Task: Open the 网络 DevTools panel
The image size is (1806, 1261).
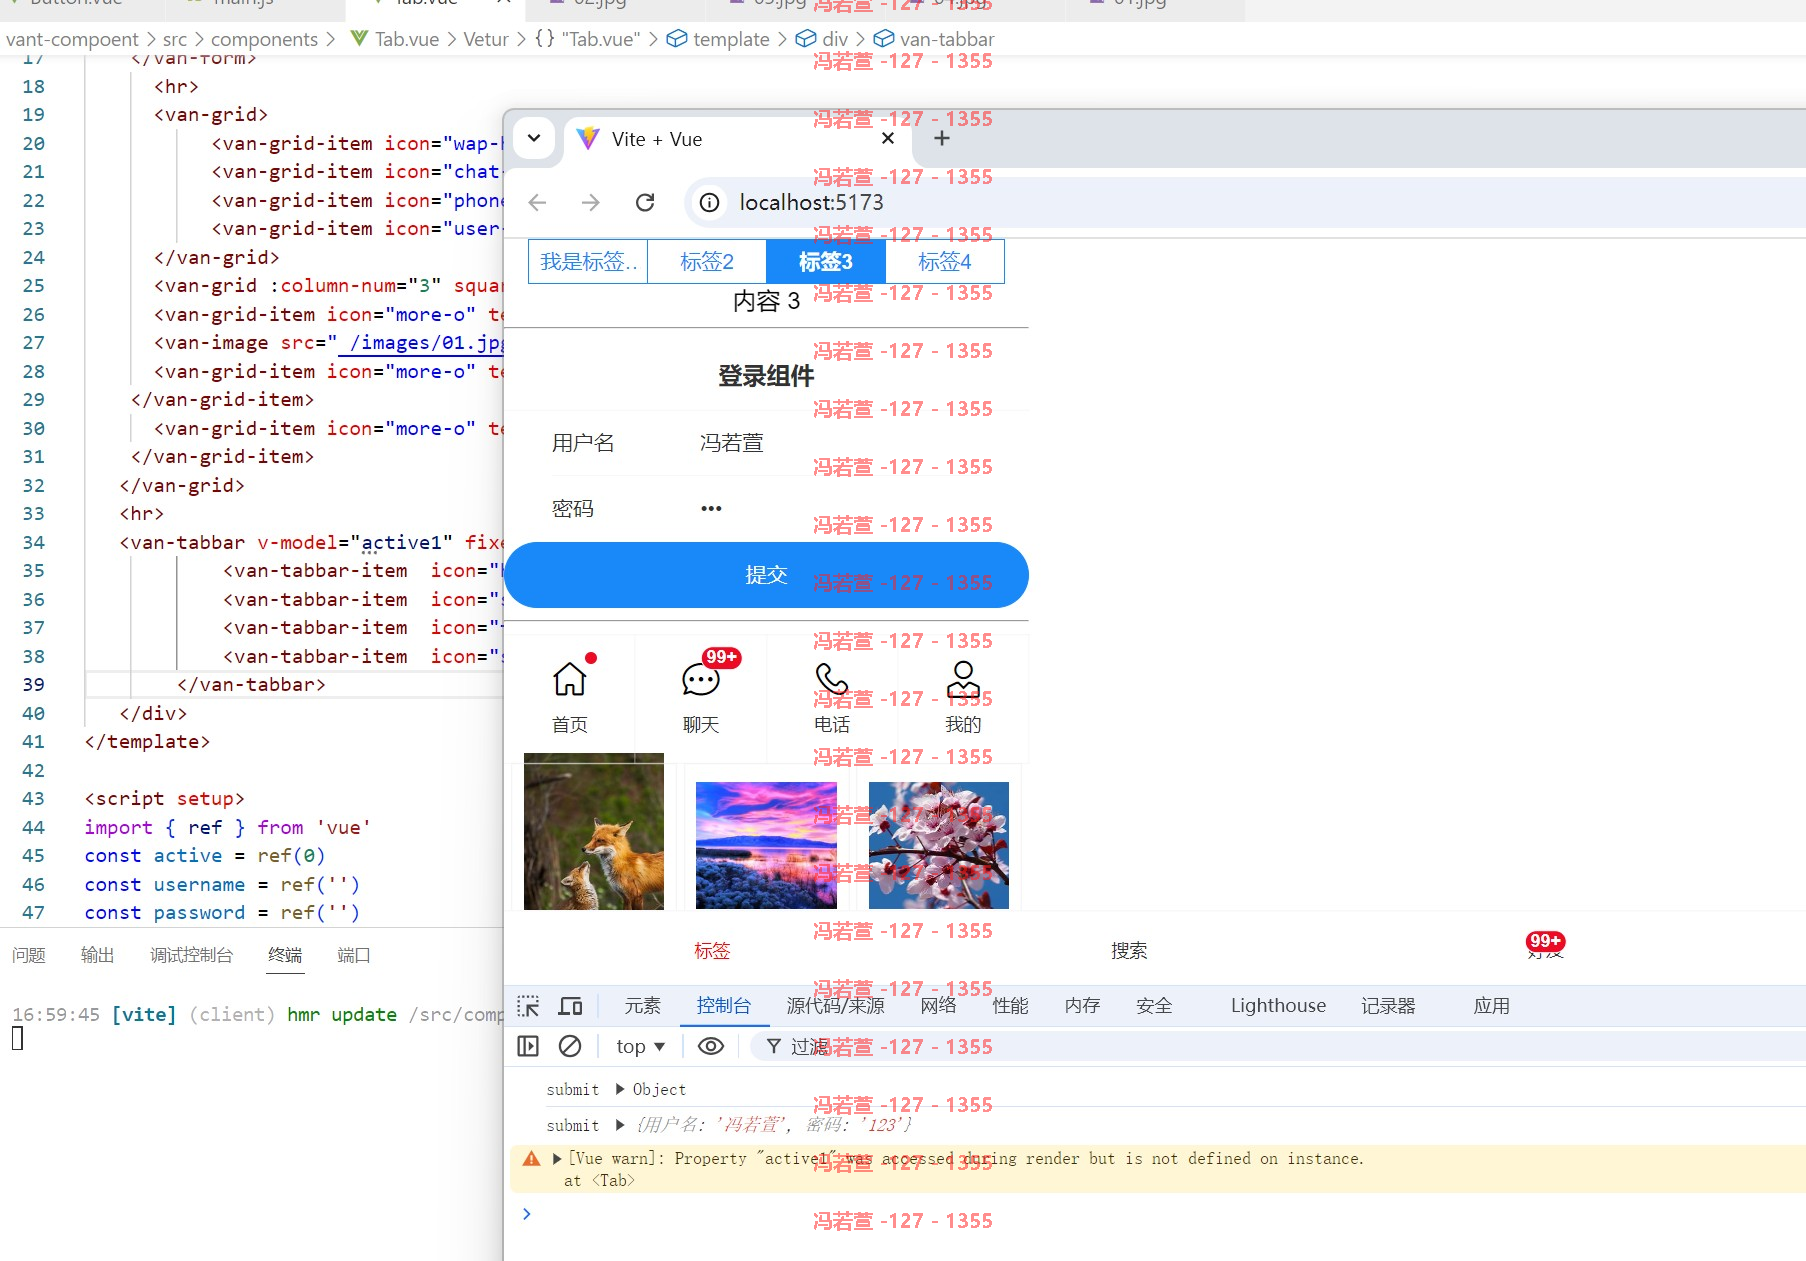Action: tap(939, 1006)
